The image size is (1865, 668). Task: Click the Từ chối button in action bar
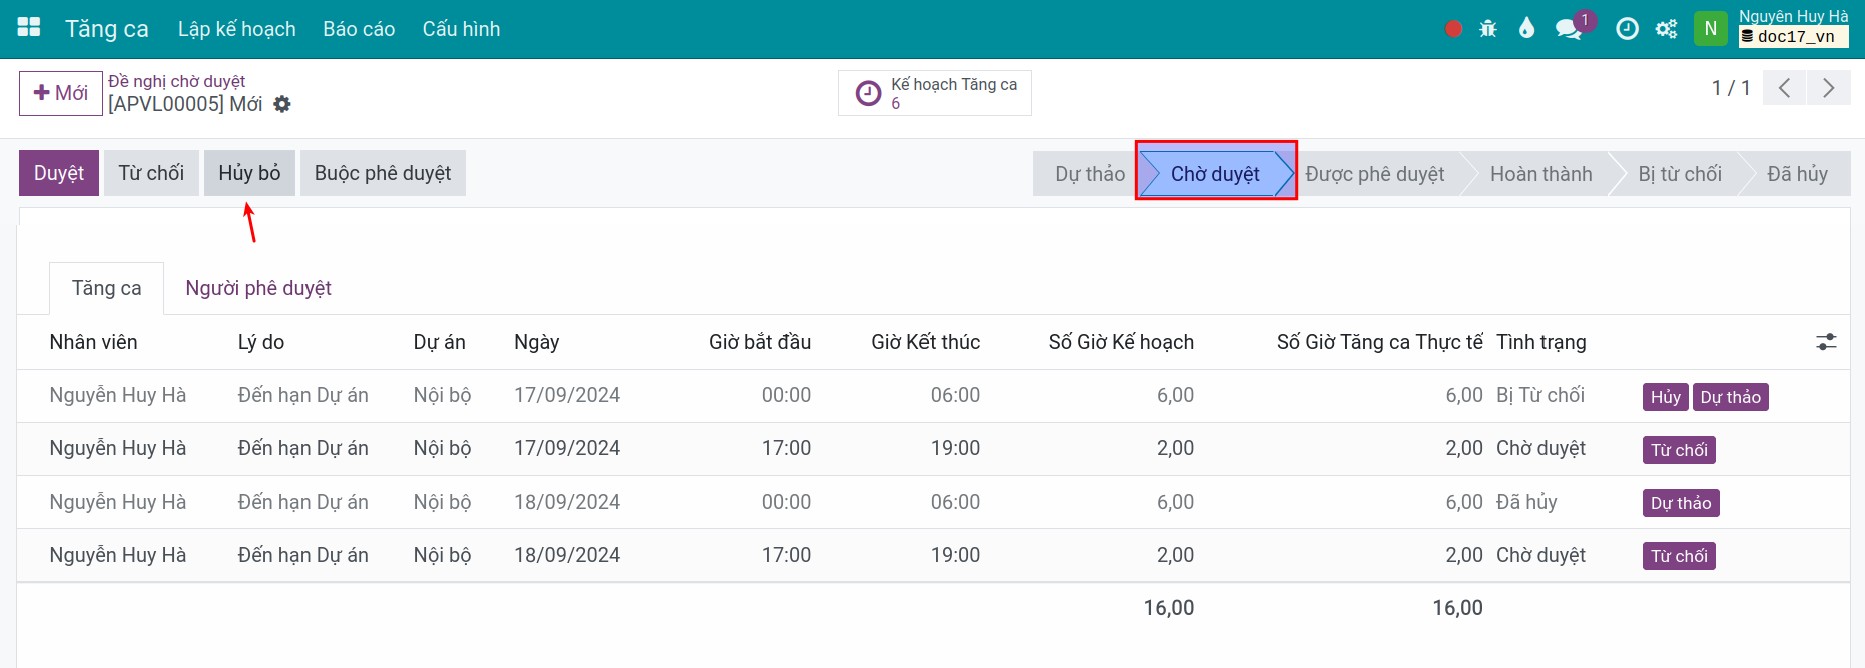[151, 173]
